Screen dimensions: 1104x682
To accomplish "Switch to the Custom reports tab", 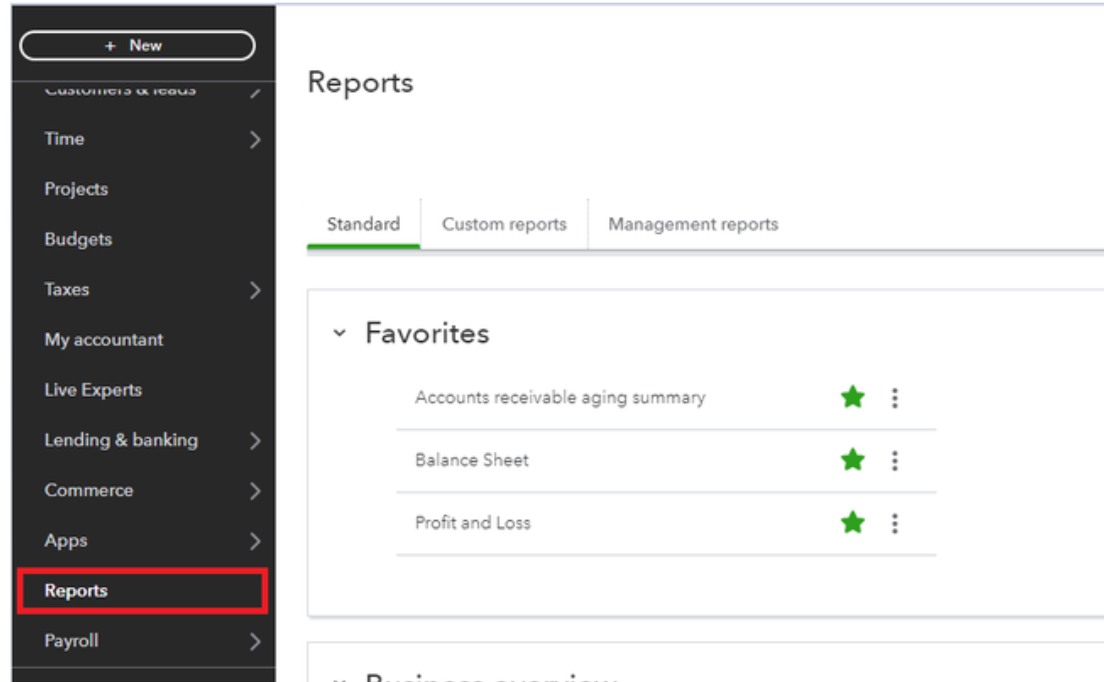I will tap(504, 225).
